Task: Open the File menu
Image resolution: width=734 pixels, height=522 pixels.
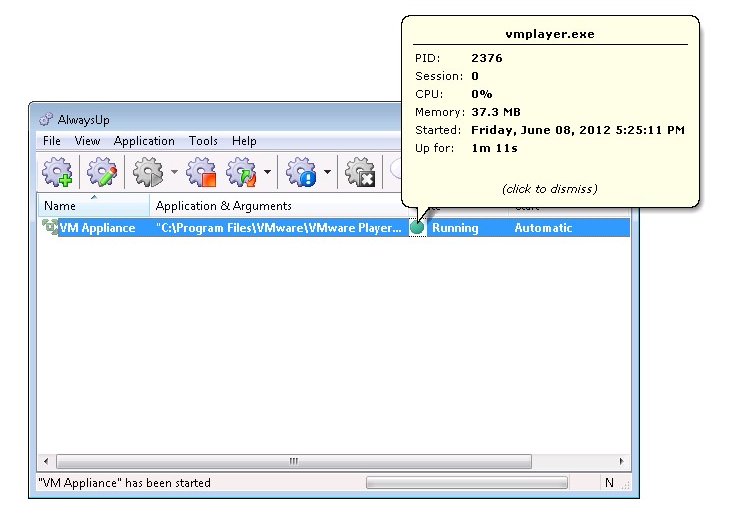Action: coord(51,141)
